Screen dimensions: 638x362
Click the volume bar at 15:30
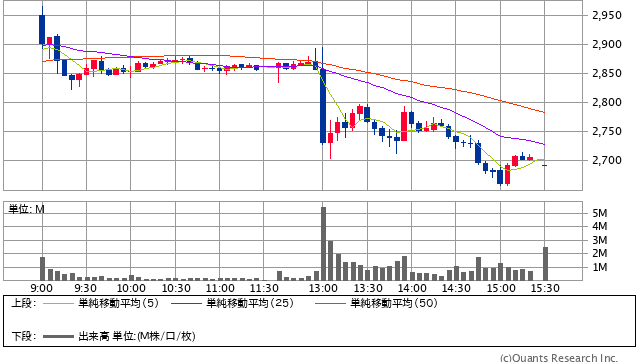[545, 264]
